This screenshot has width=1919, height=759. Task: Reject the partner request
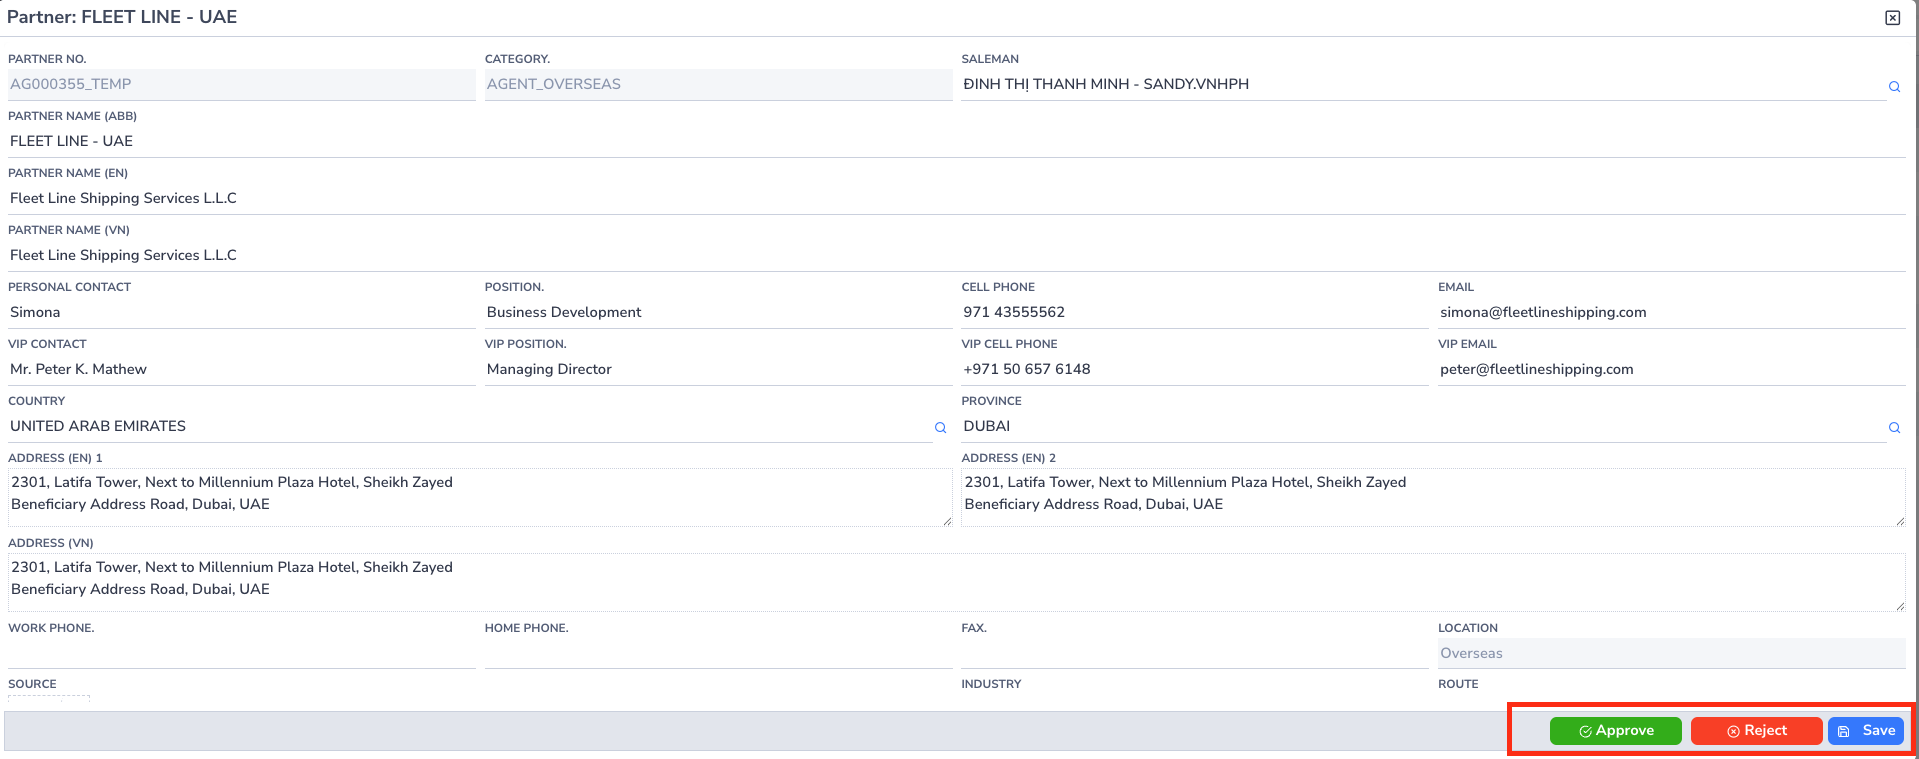point(1756,731)
